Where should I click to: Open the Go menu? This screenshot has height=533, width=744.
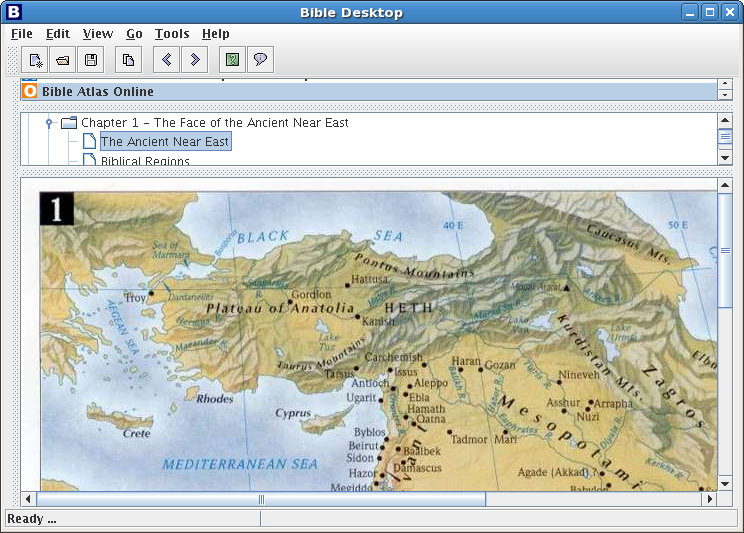click(x=134, y=34)
